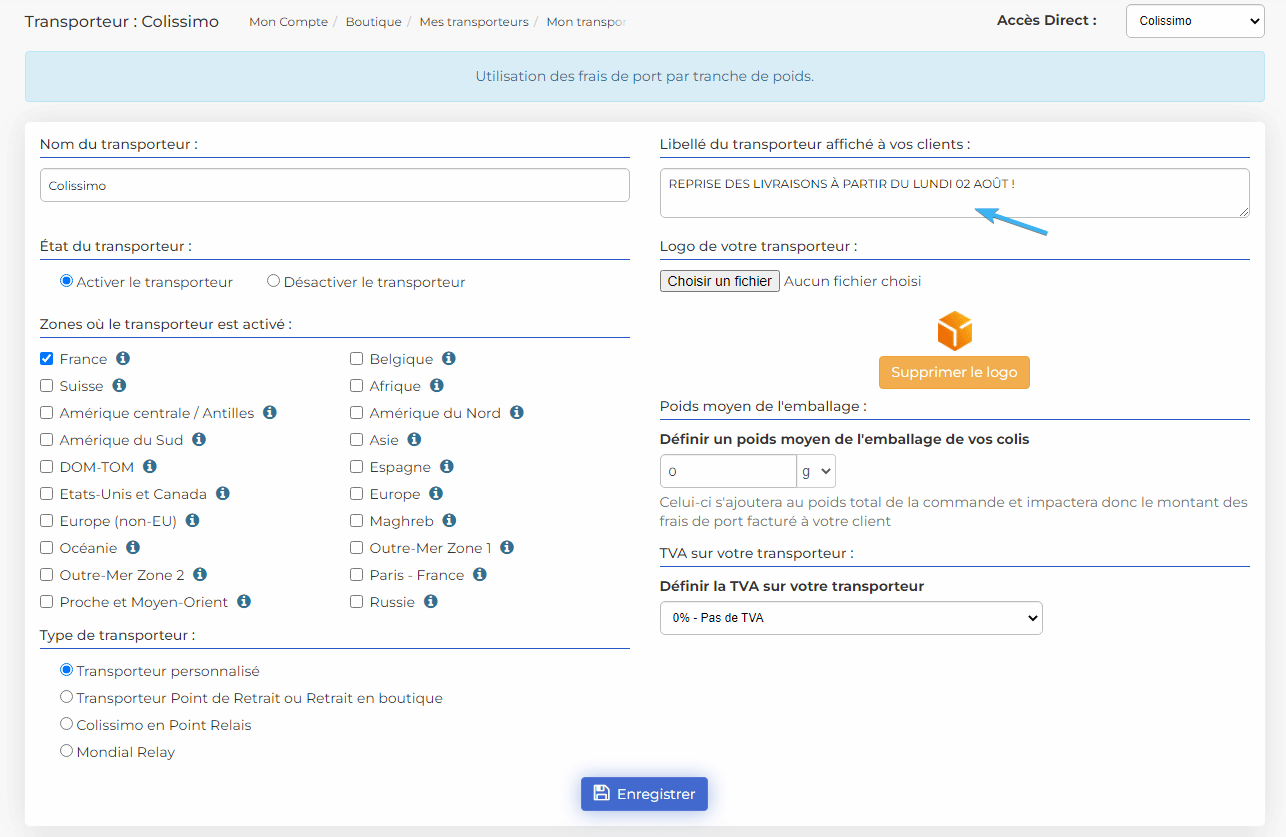The height and width of the screenshot is (837, 1286).
Task: Click Supprimer le logo button
Action: coord(954,372)
